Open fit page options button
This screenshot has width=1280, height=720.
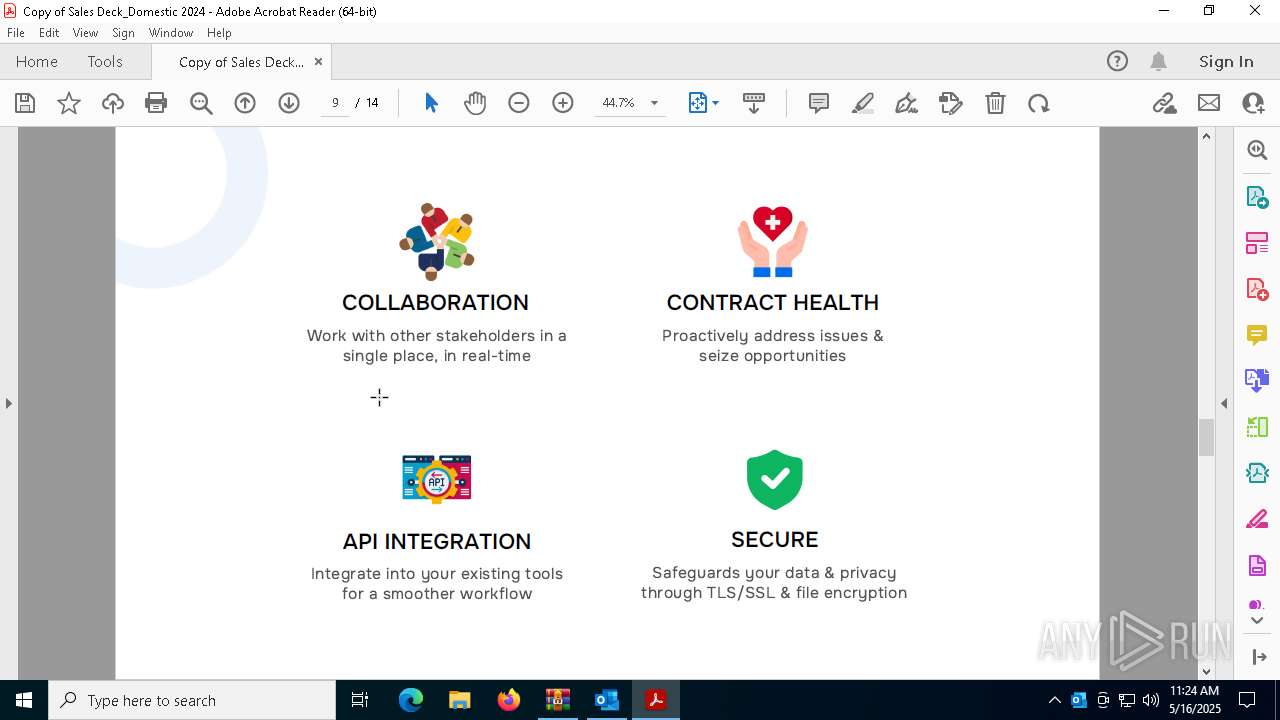coord(703,103)
